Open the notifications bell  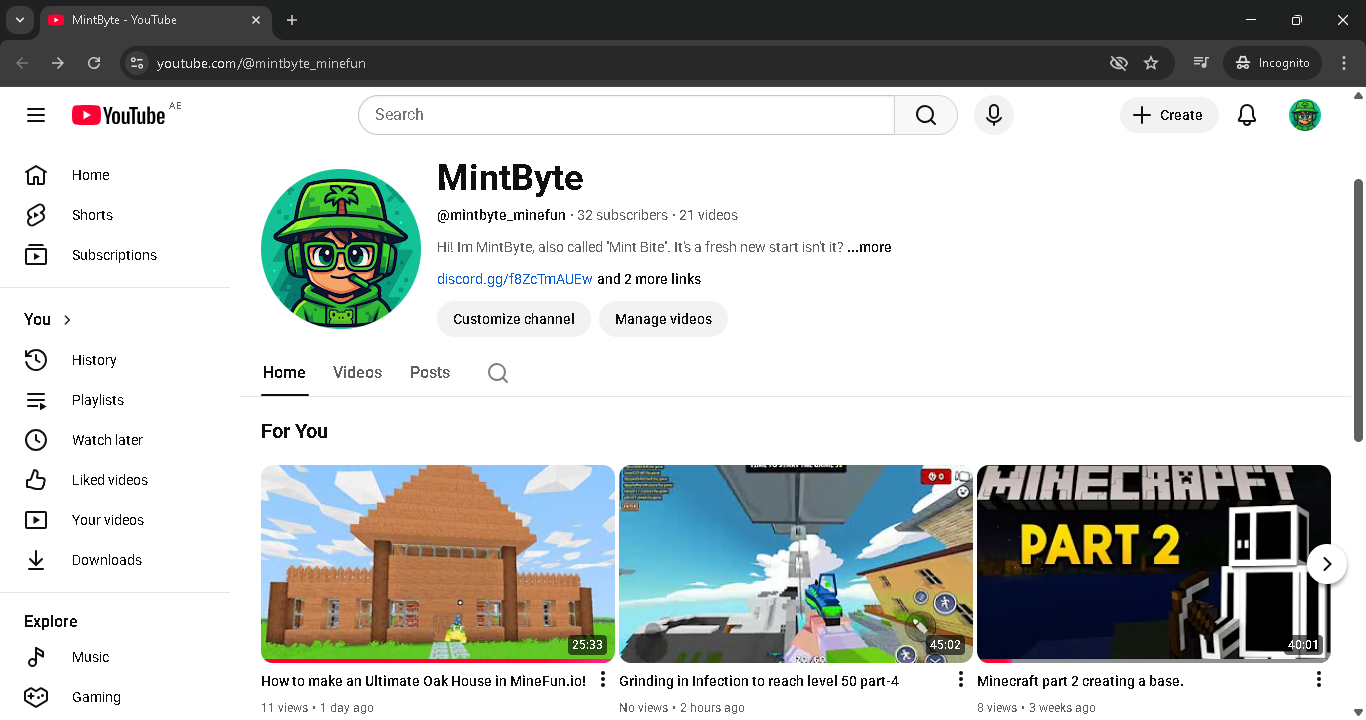click(x=1246, y=115)
